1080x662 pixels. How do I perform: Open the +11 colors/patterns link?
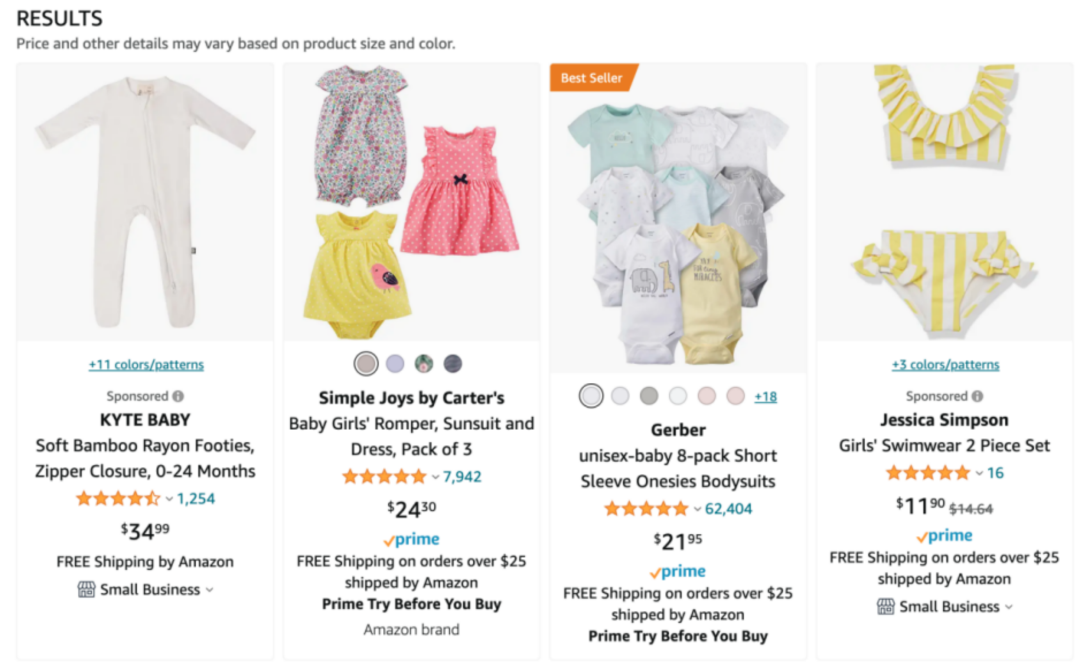coord(146,365)
